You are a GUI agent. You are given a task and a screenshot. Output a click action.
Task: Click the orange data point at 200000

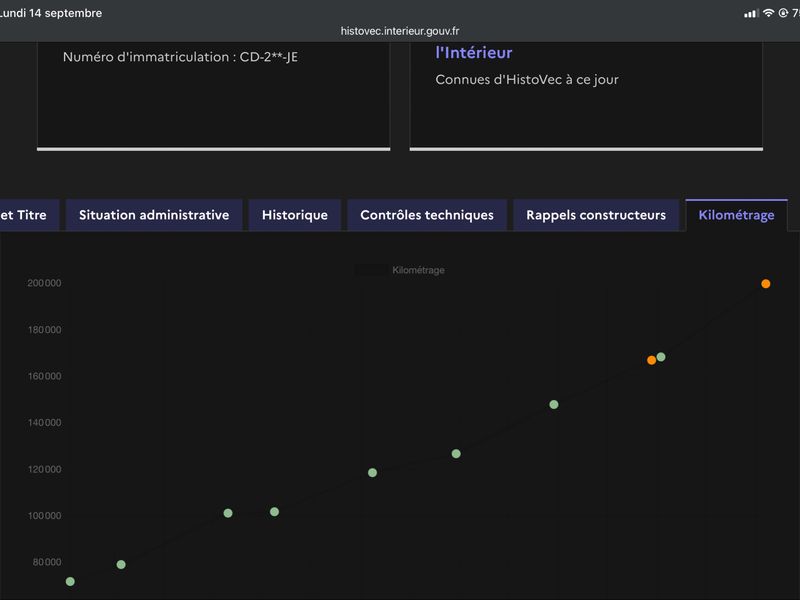[765, 284]
